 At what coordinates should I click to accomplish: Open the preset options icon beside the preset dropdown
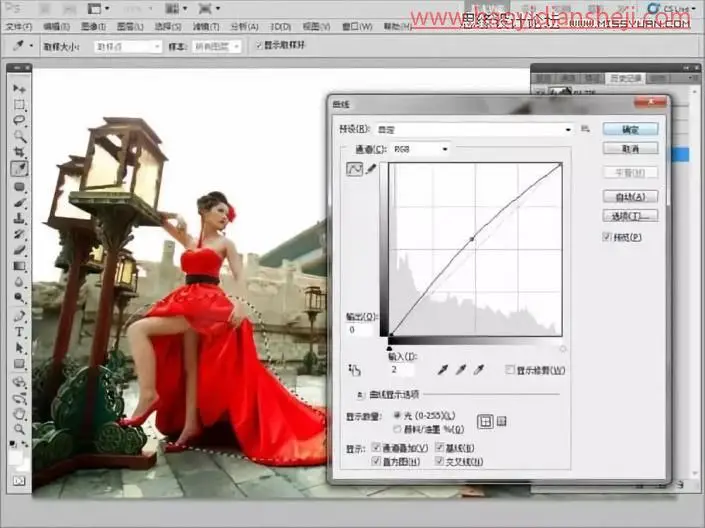click(585, 129)
